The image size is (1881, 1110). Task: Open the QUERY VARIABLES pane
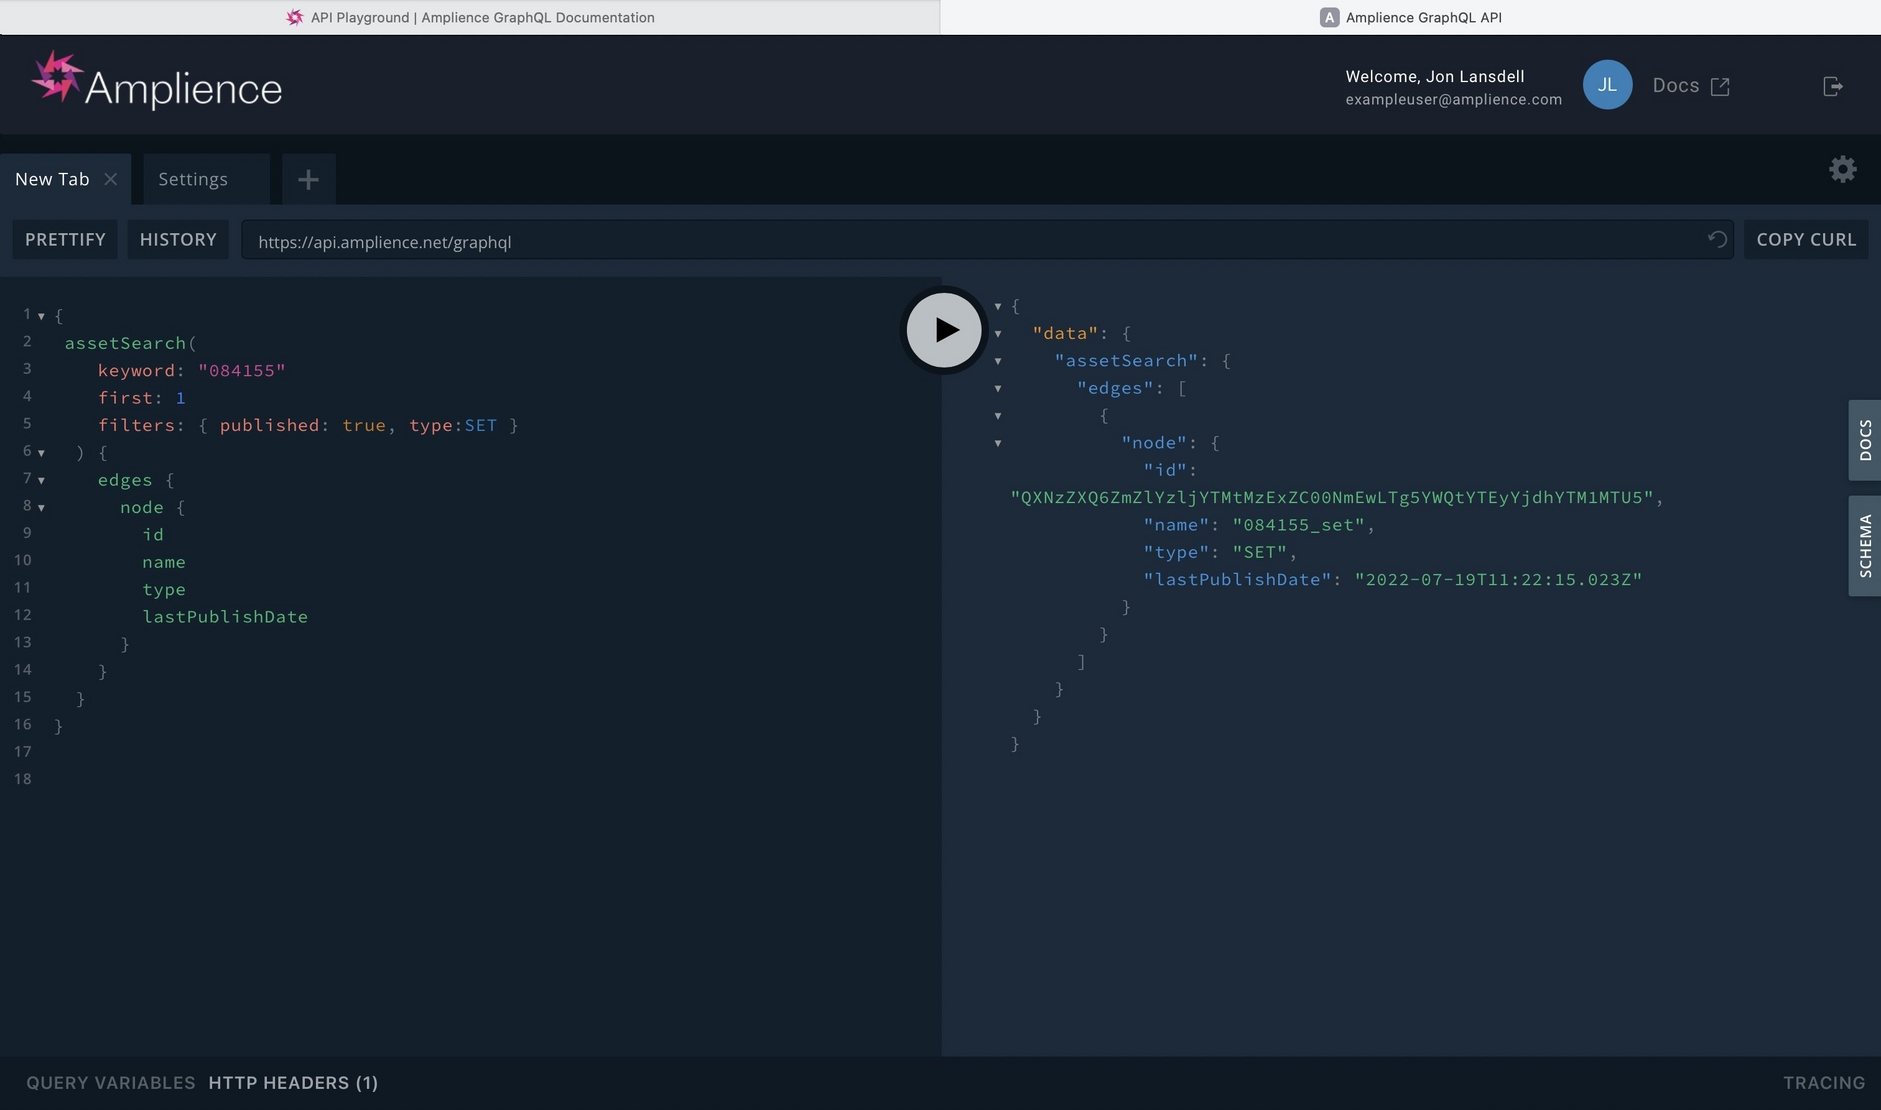pos(111,1083)
